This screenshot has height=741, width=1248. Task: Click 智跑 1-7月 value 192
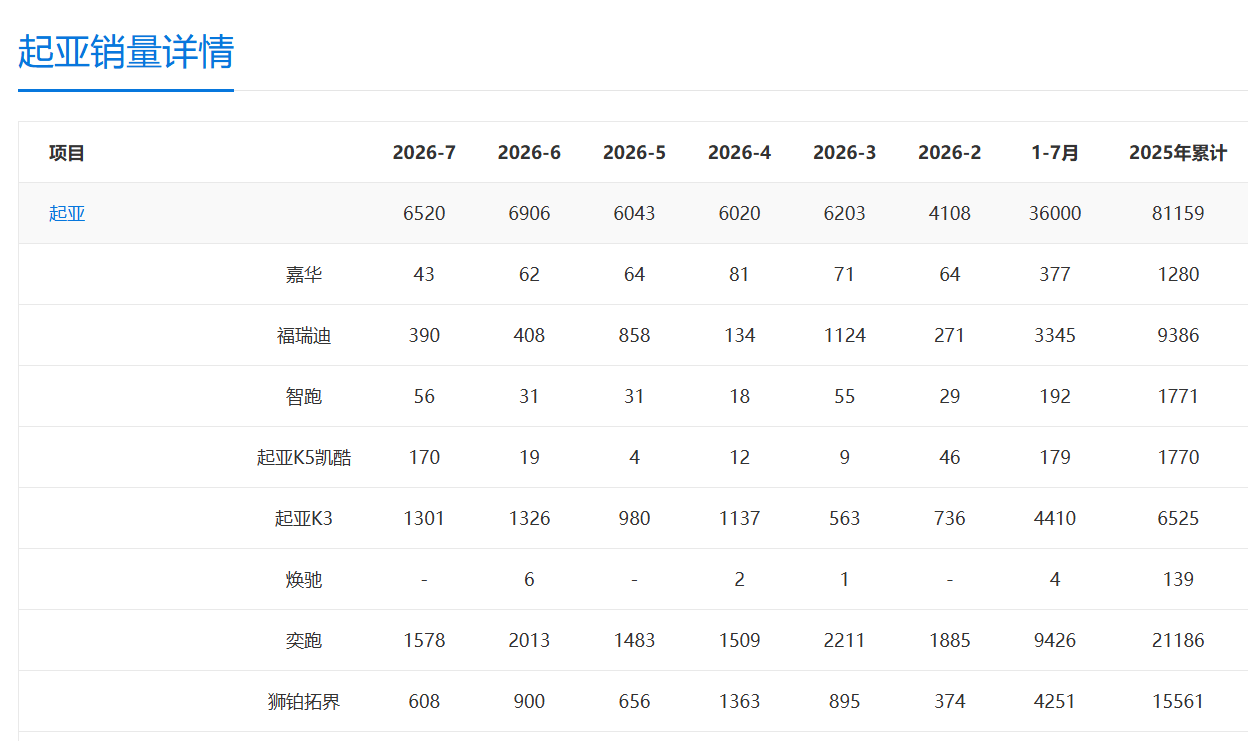point(1055,396)
